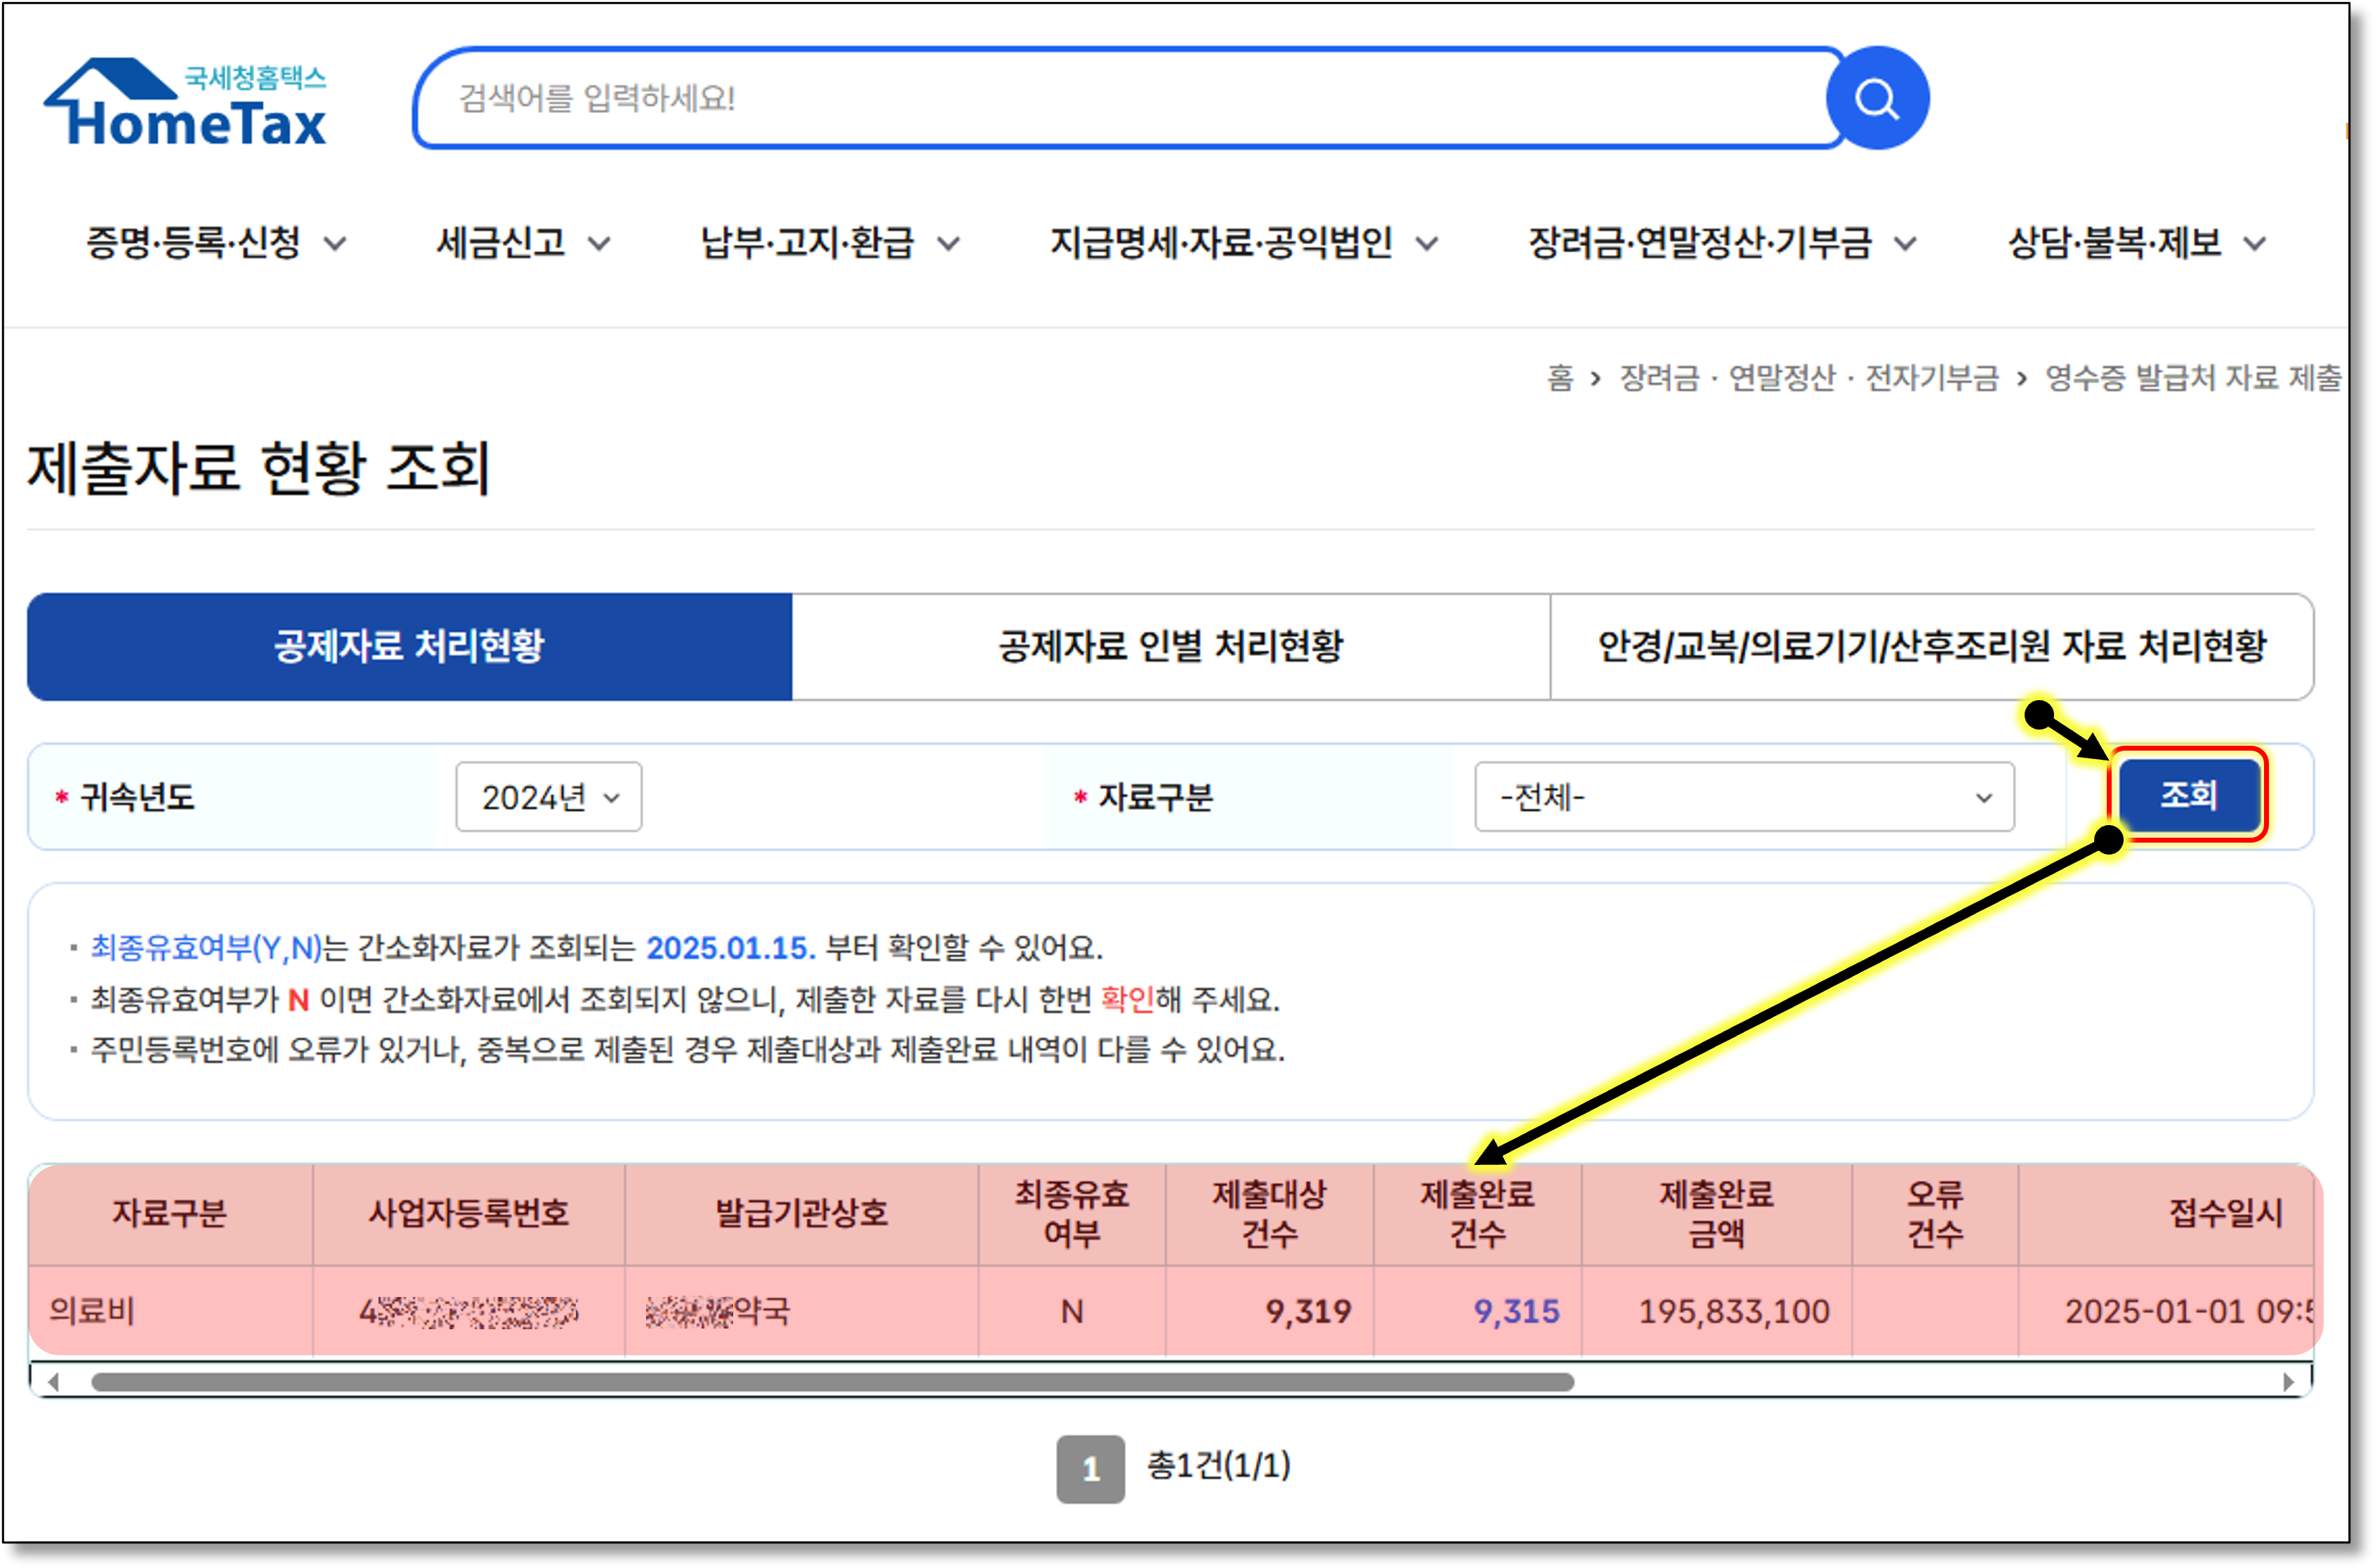Switch to 공제자료 인별 처리현황 tab

tap(1170, 647)
